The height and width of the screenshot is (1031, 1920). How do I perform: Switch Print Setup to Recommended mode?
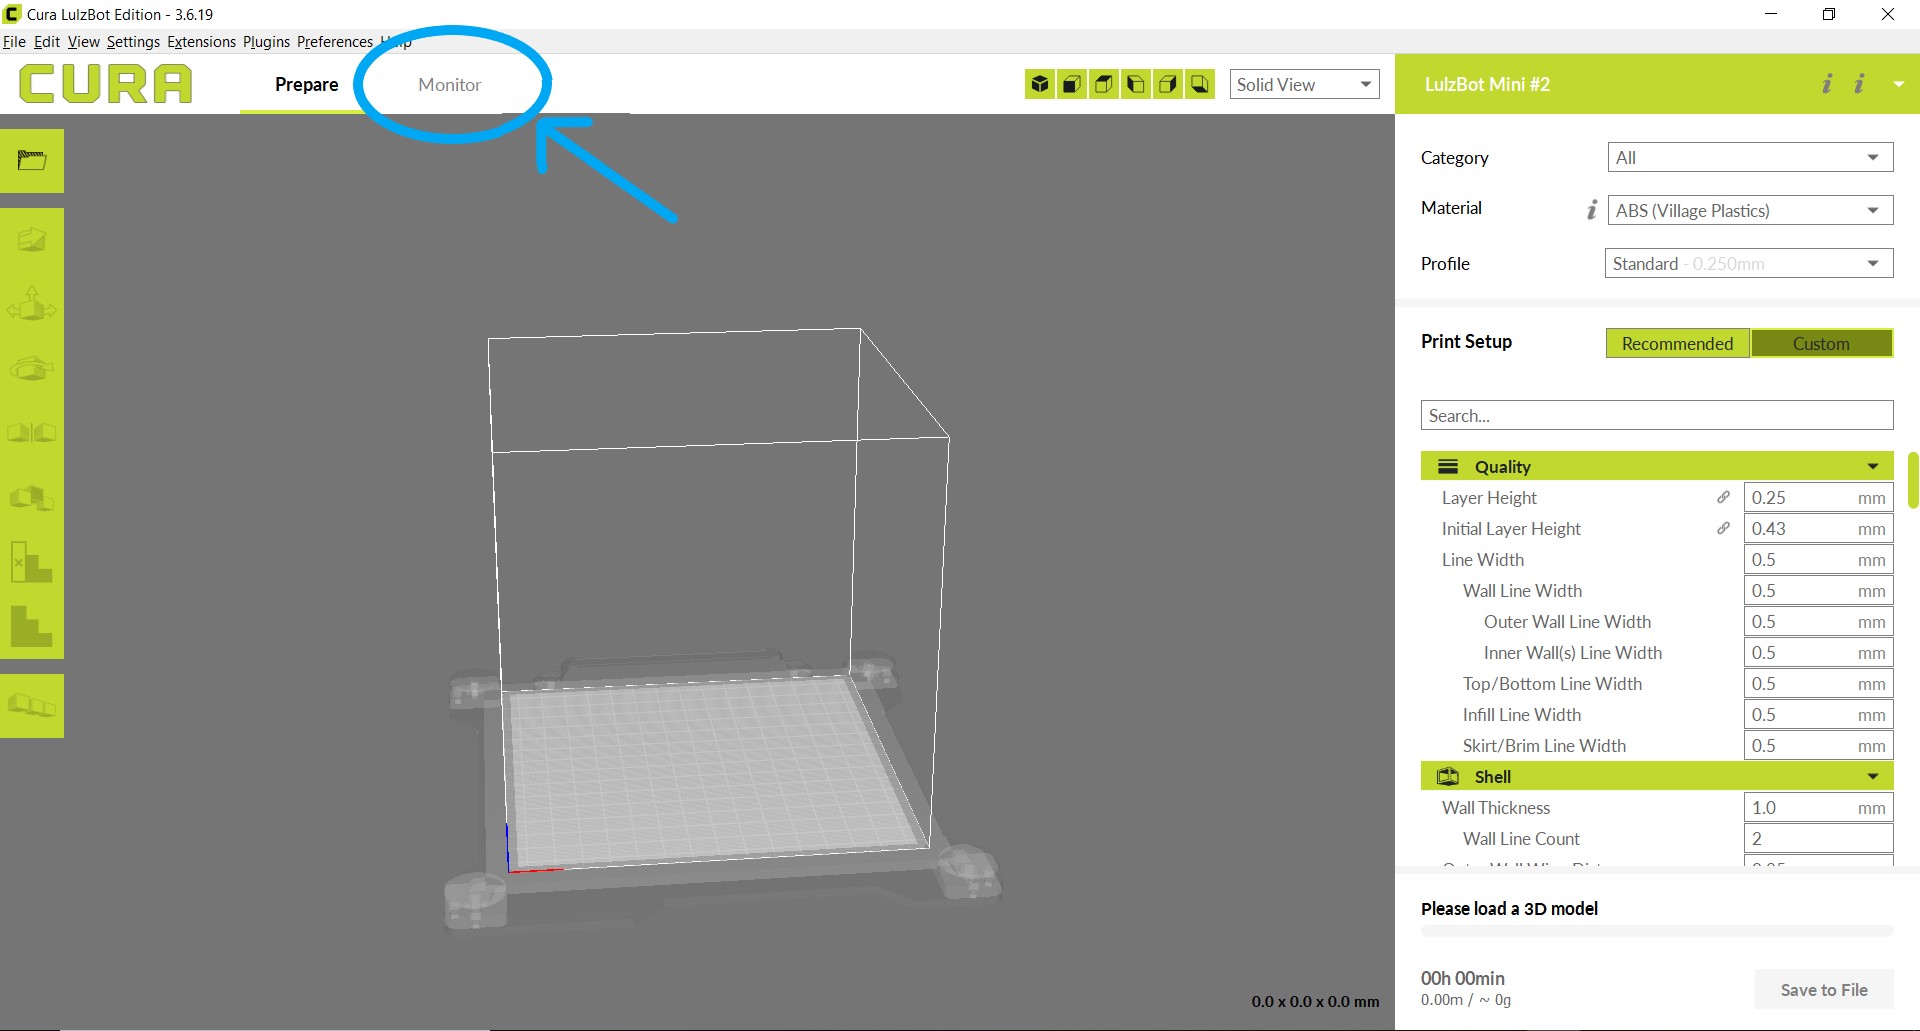[x=1677, y=343]
